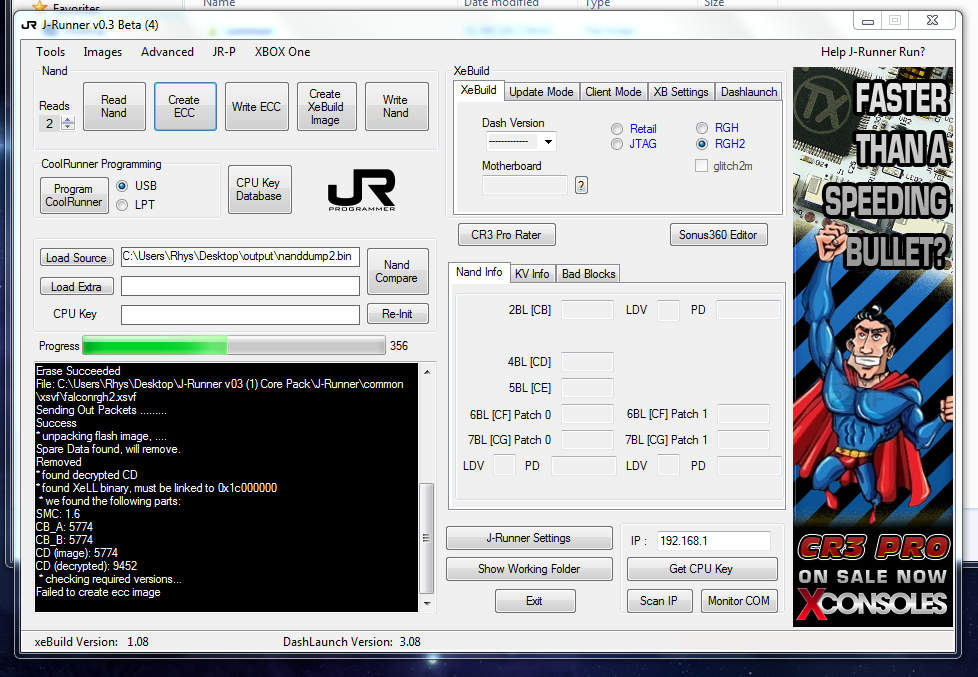Click the Scan IP button
Screen dimensions: 978x677
pyautogui.click(x=659, y=601)
